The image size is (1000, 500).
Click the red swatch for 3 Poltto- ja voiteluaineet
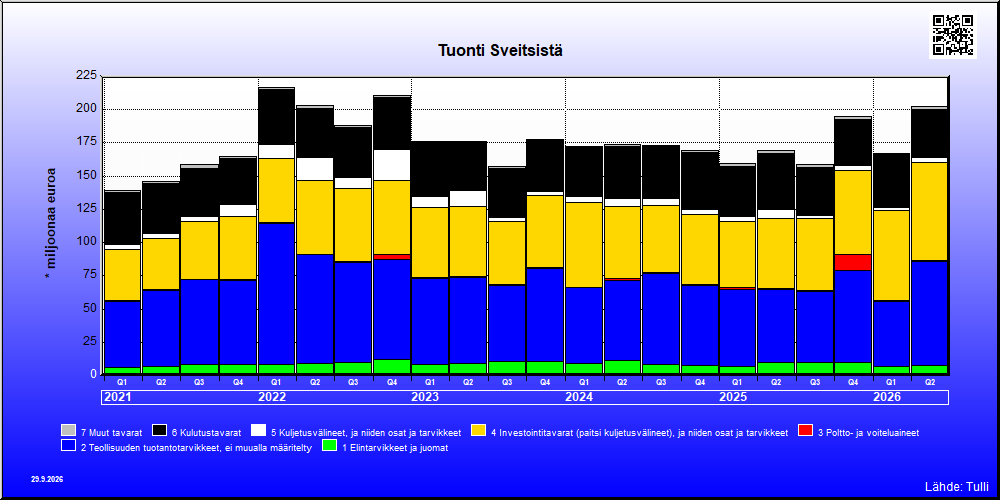[x=805, y=431]
